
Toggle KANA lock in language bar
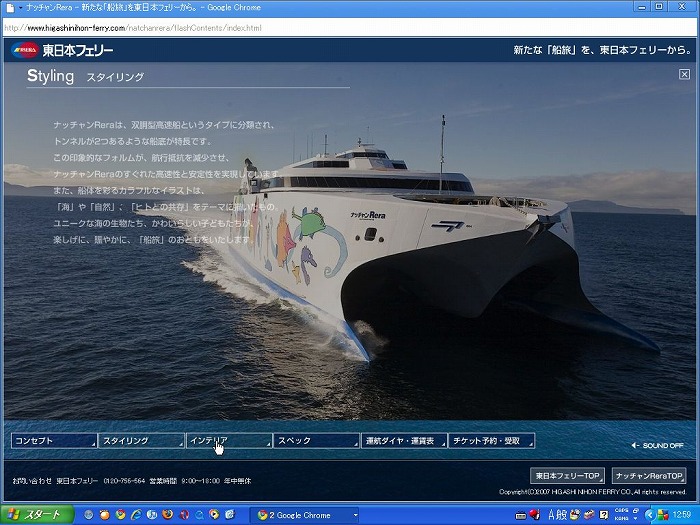tap(621, 519)
